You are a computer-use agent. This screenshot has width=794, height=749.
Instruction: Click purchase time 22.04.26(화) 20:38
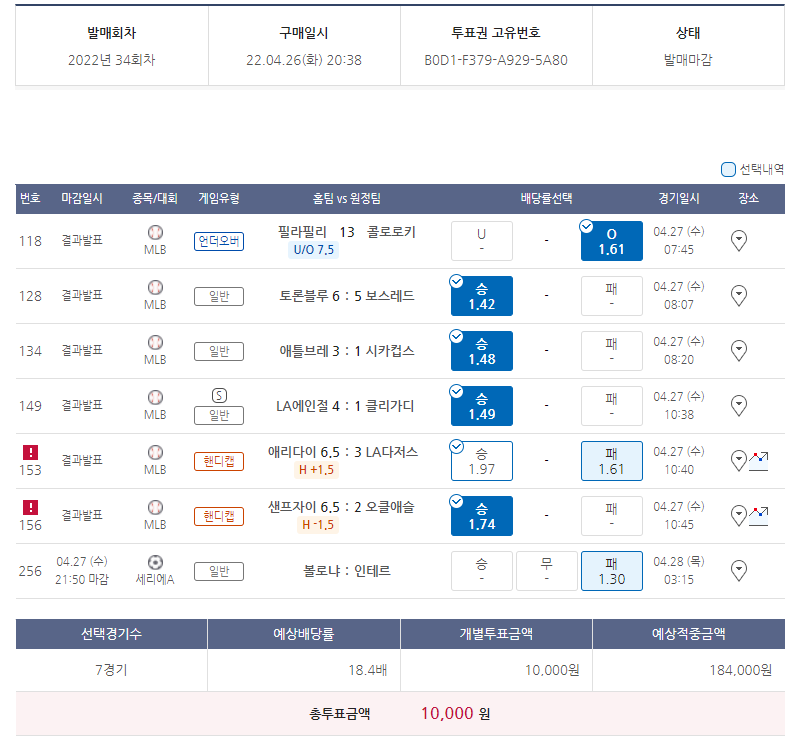(304, 60)
